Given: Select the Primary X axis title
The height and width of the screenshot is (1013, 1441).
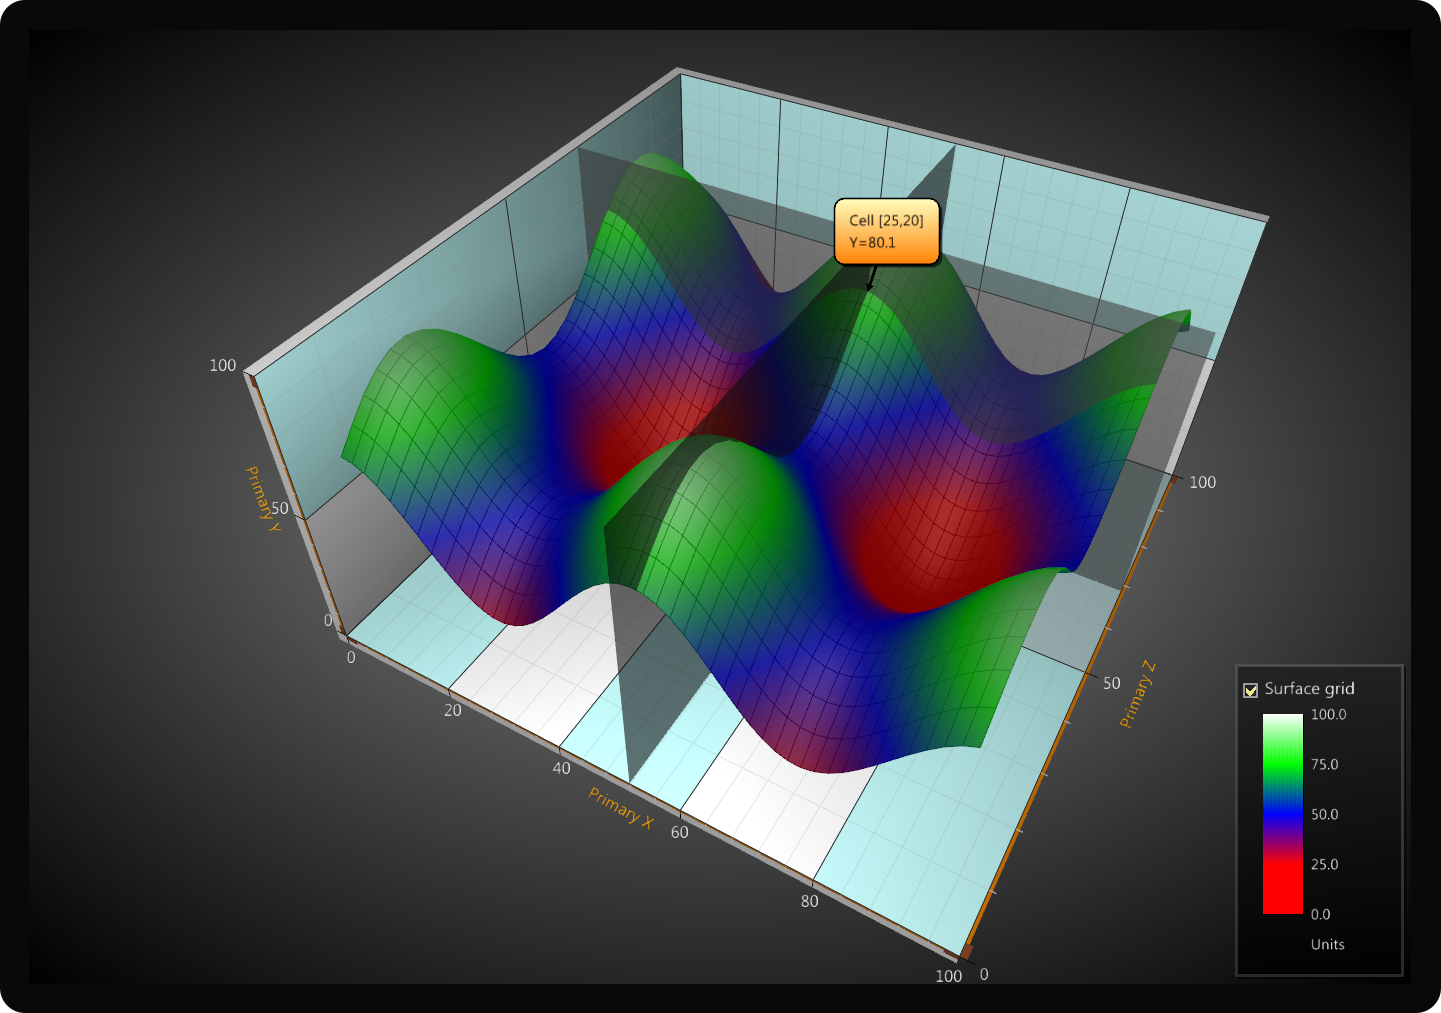Looking at the screenshot, I should [x=620, y=808].
